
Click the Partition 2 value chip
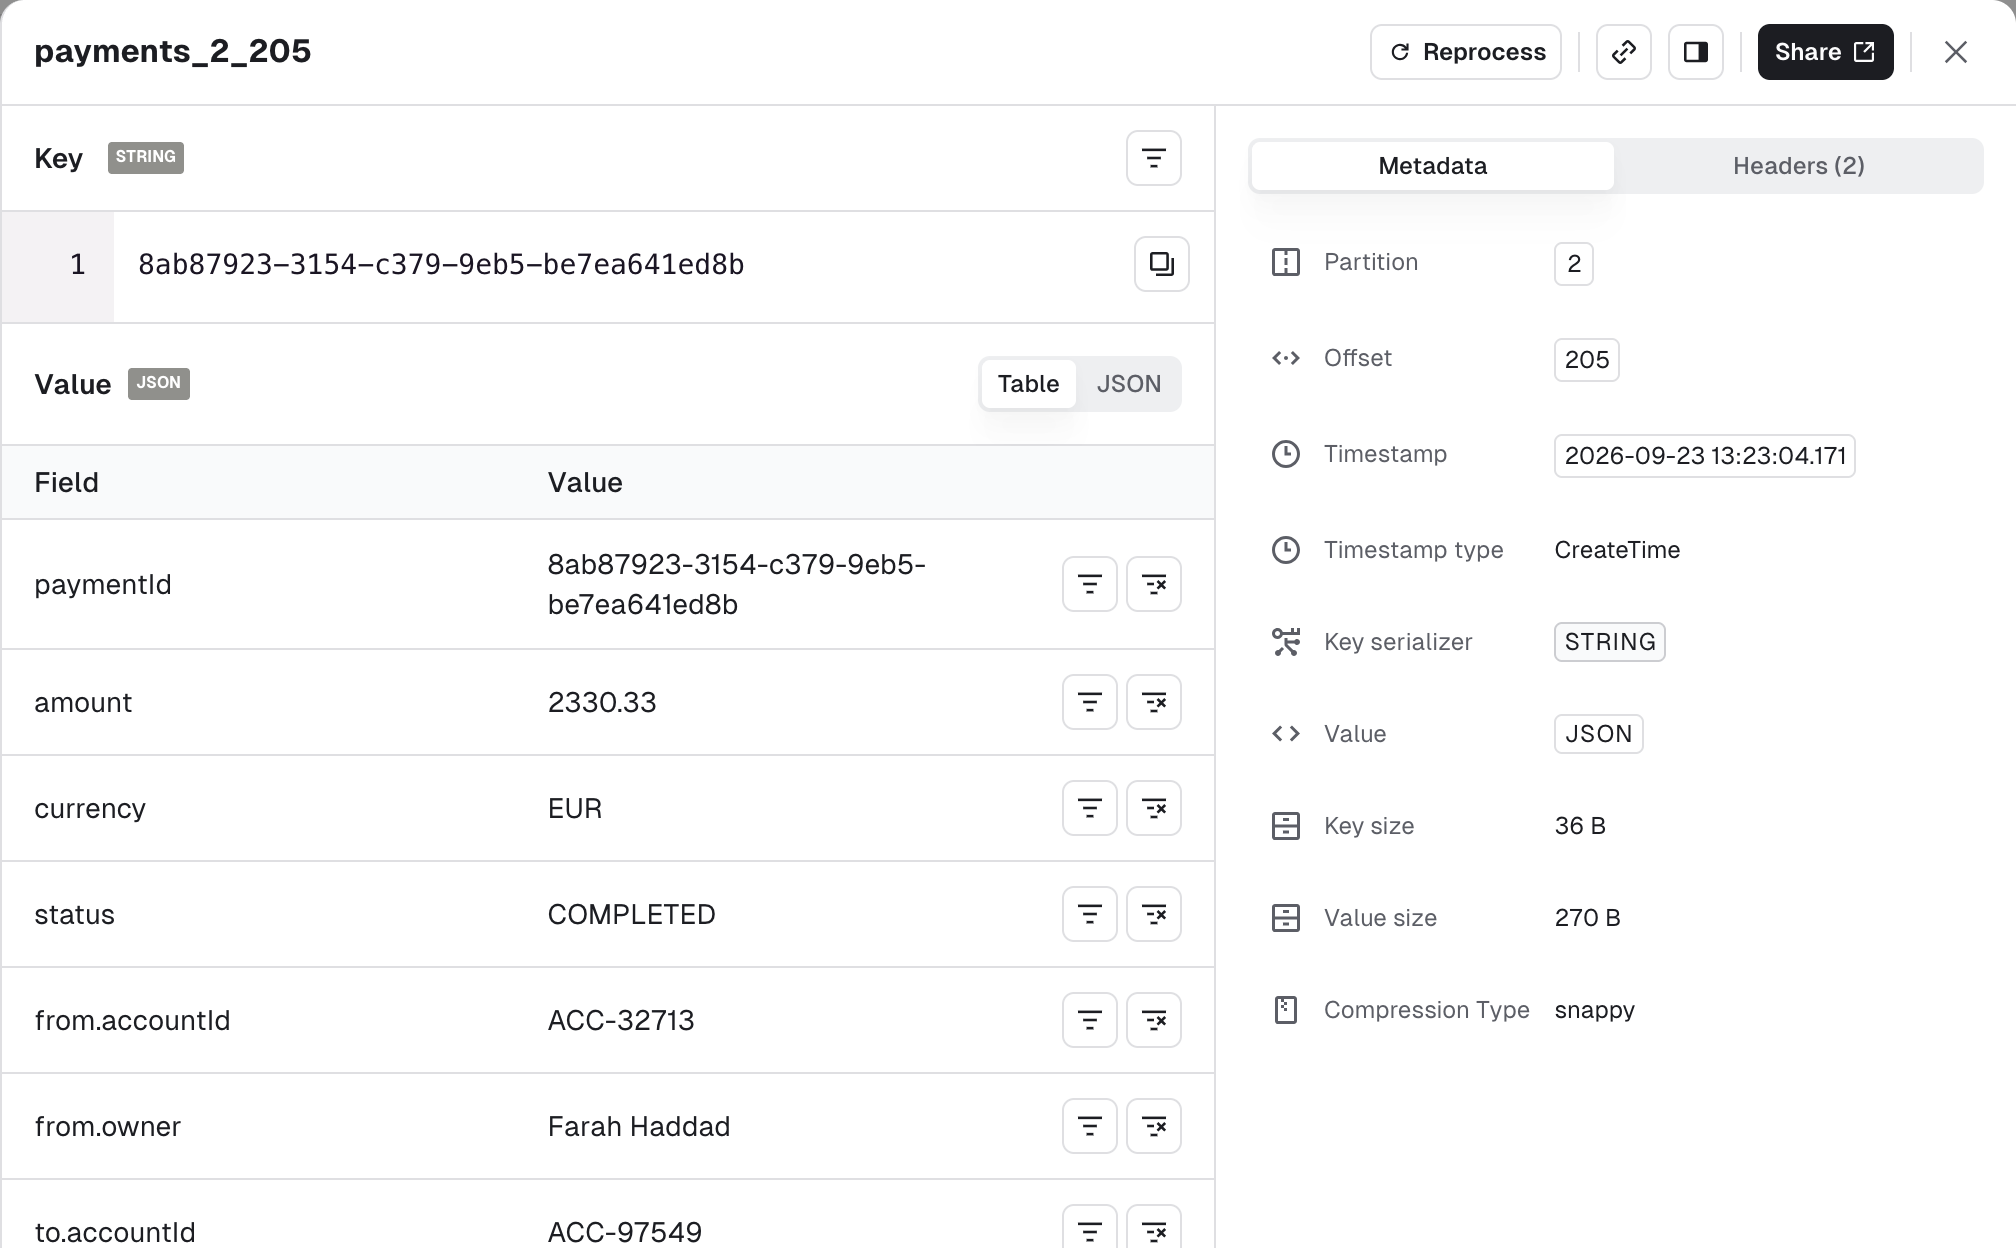tap(1573, 264)
